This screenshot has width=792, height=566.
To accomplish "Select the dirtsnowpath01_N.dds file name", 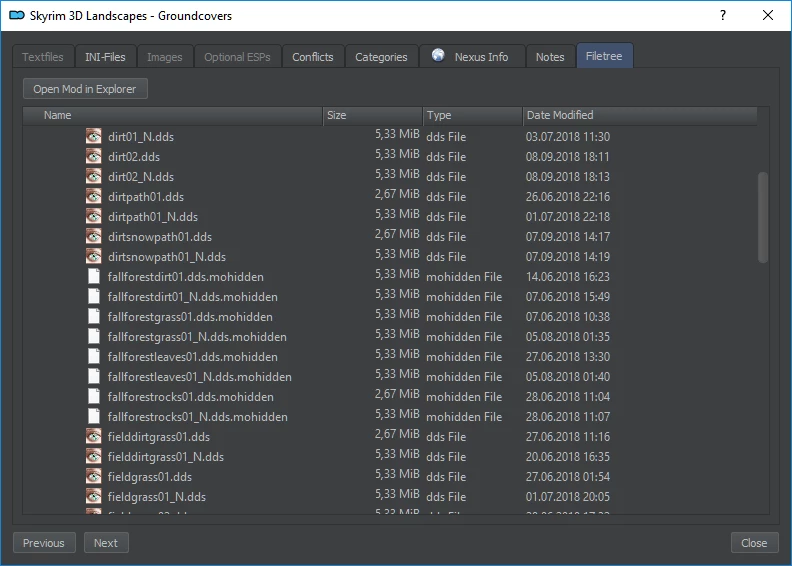I will pos(167,257).
